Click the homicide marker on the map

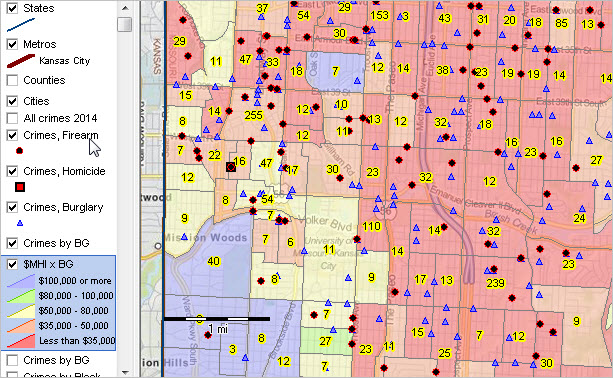231,167
